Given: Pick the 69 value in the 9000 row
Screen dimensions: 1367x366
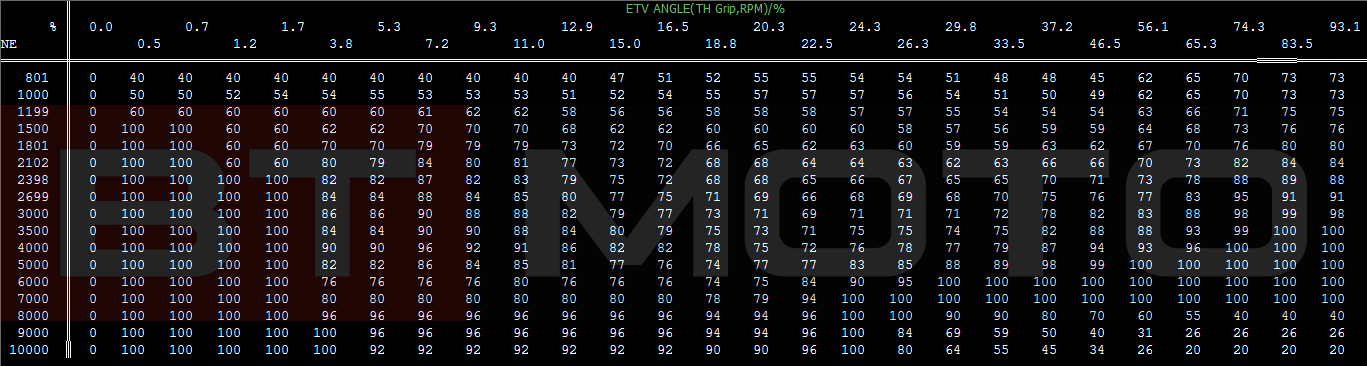Looking at the screenshot, I should coord(953,332).
